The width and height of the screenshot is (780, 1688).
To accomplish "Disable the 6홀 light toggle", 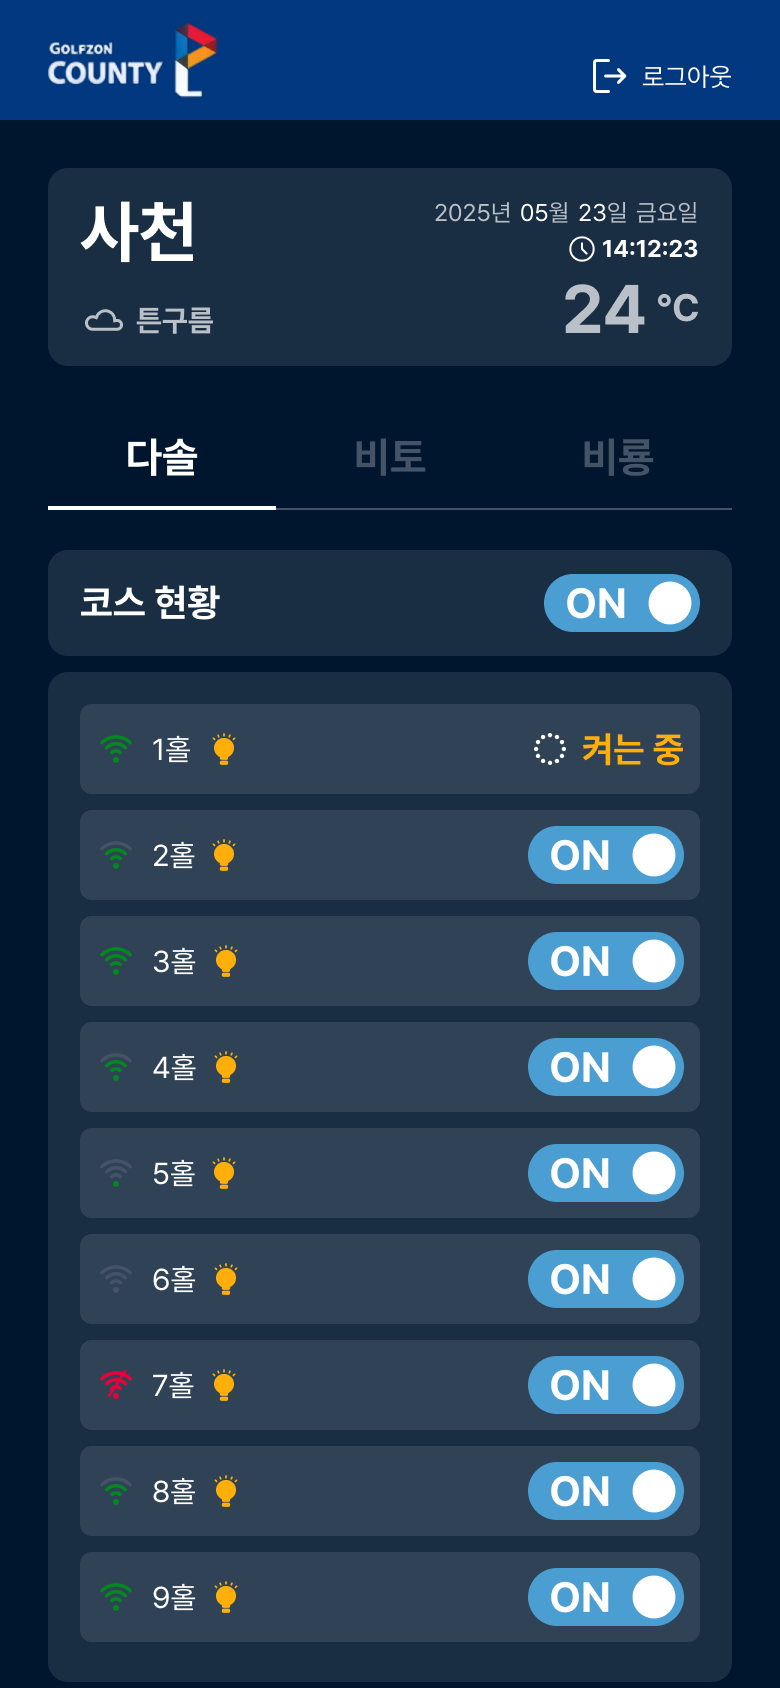I will coord(605,1279).
